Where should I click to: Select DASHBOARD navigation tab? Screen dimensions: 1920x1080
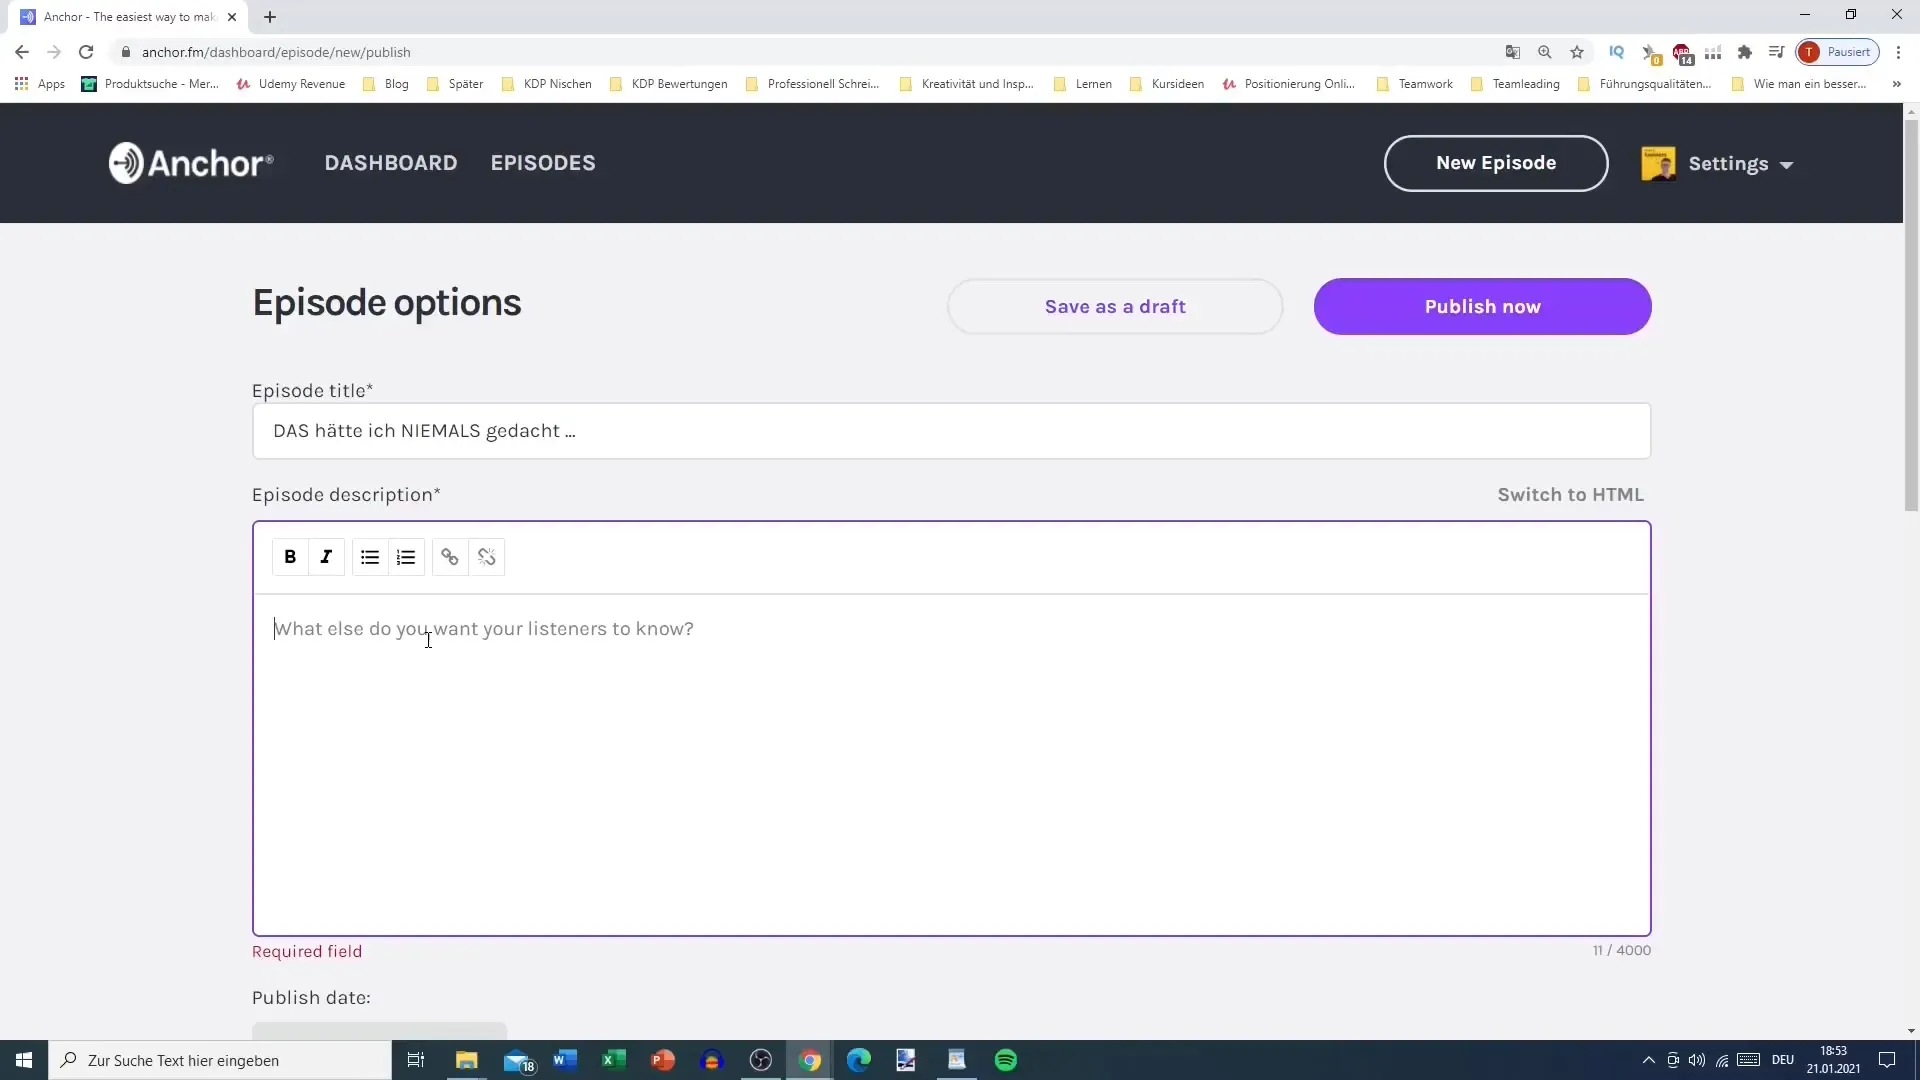390,162
